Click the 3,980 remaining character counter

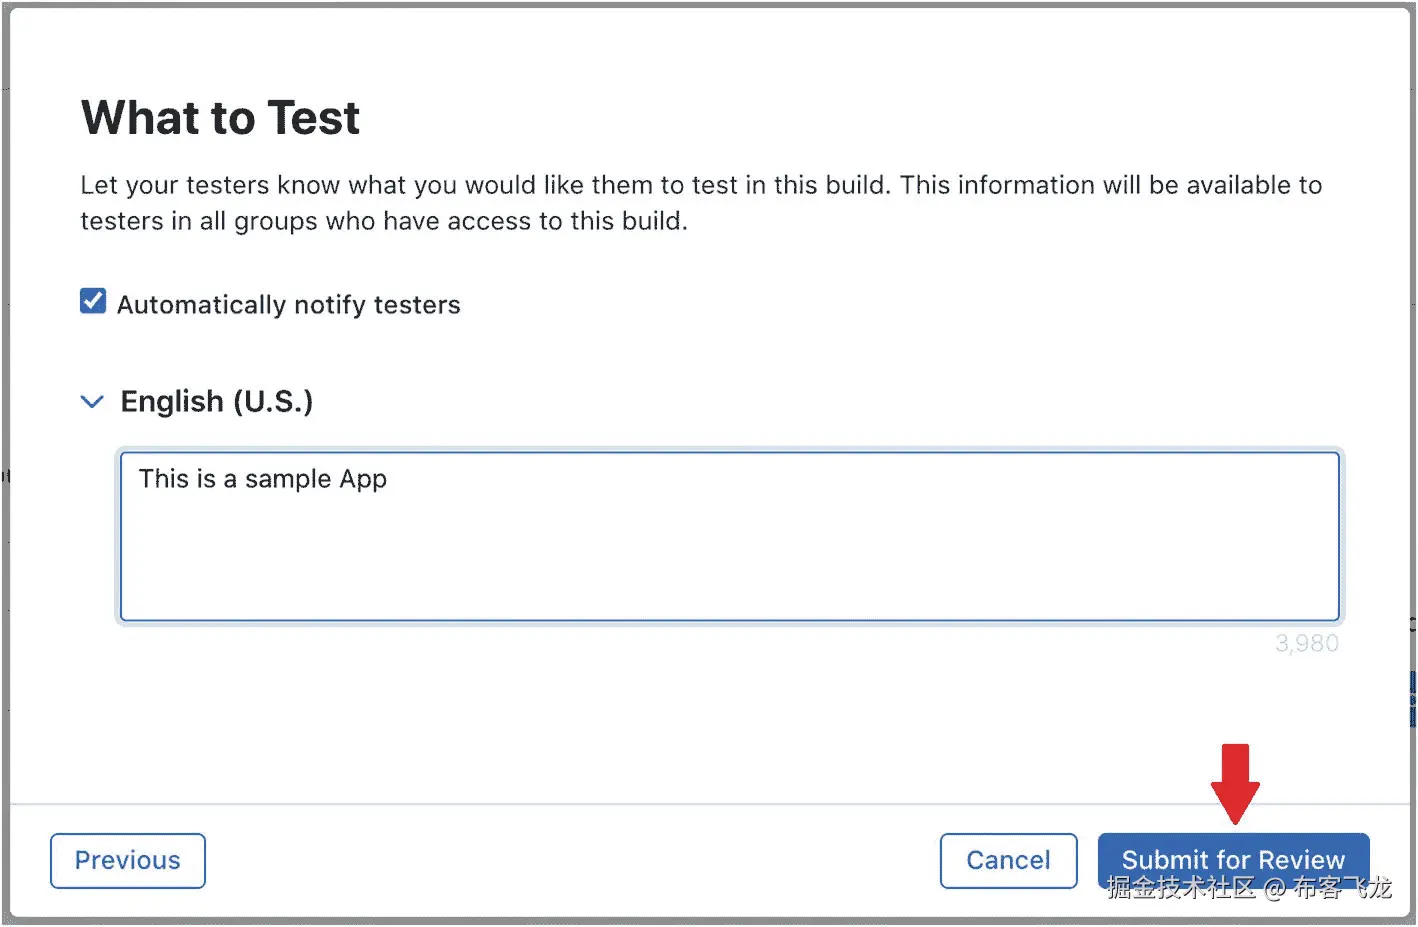coord(1306,643)
